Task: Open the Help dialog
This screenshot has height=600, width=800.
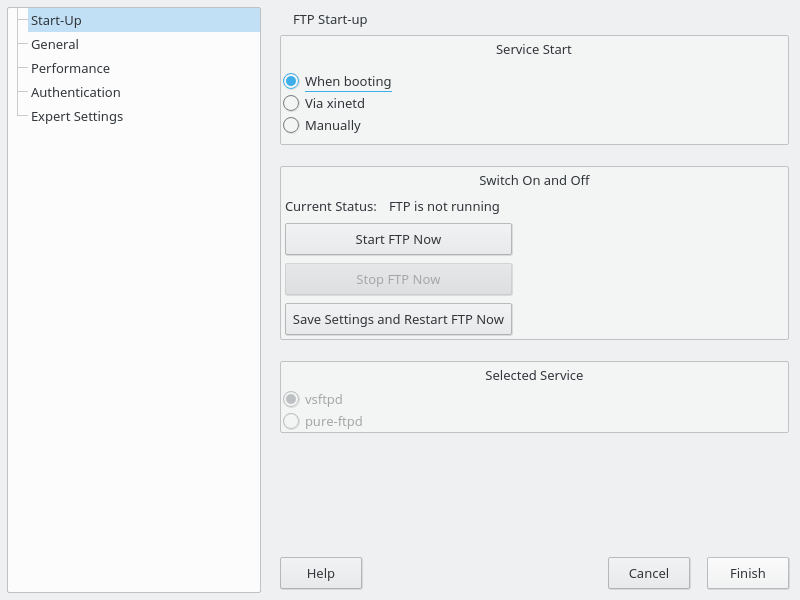Action: click(x=321, y=573)
